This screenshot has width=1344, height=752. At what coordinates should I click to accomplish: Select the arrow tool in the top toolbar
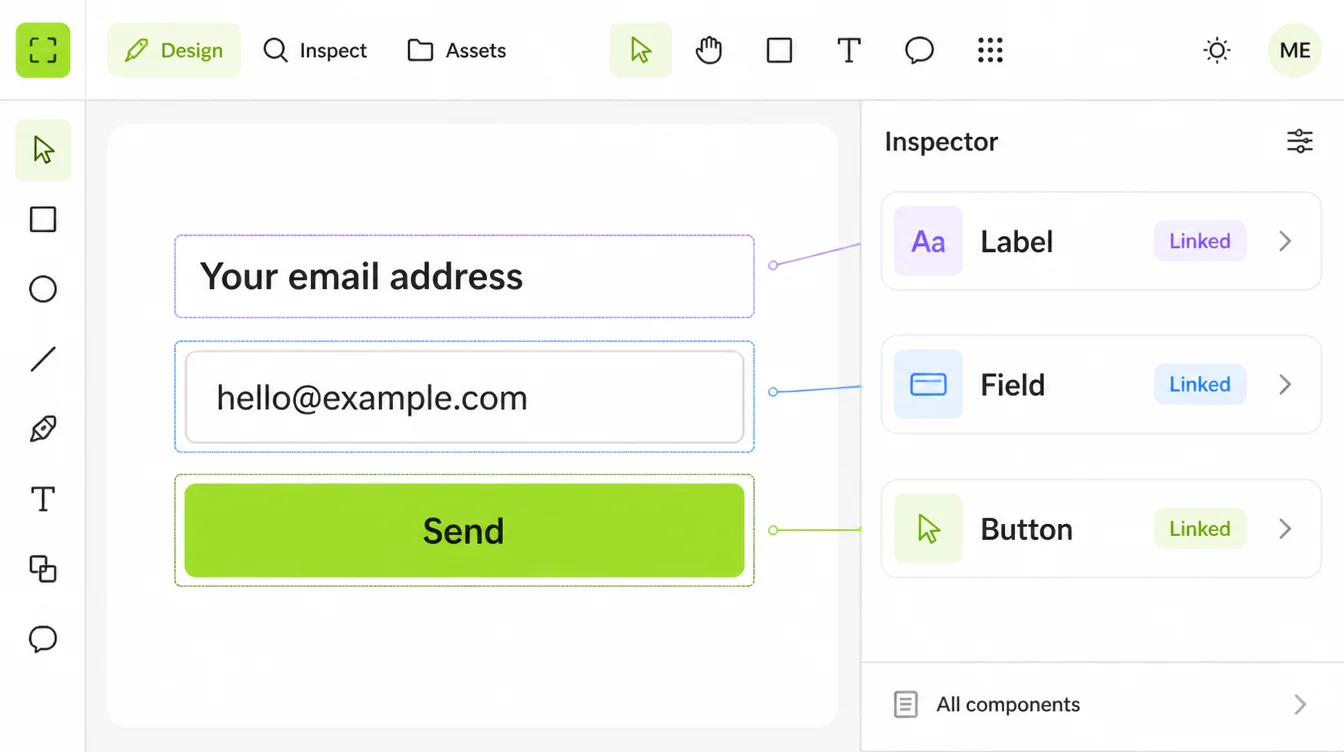(x=641, y=50)
